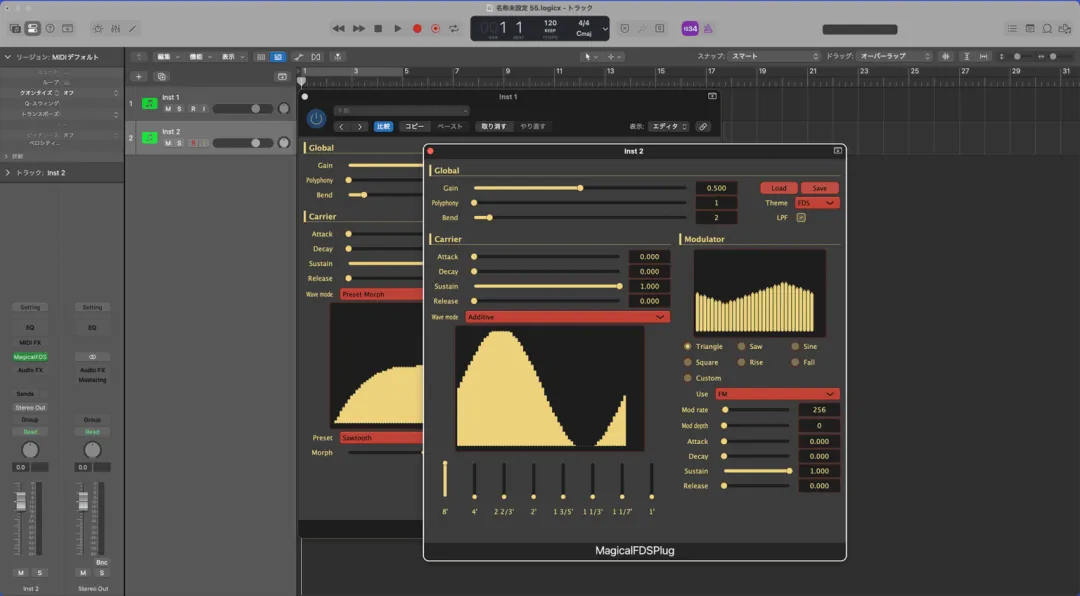Click the Inst 2 green instrument icon
This screenshot has width=1080, height=596.
tap(149, 138)
